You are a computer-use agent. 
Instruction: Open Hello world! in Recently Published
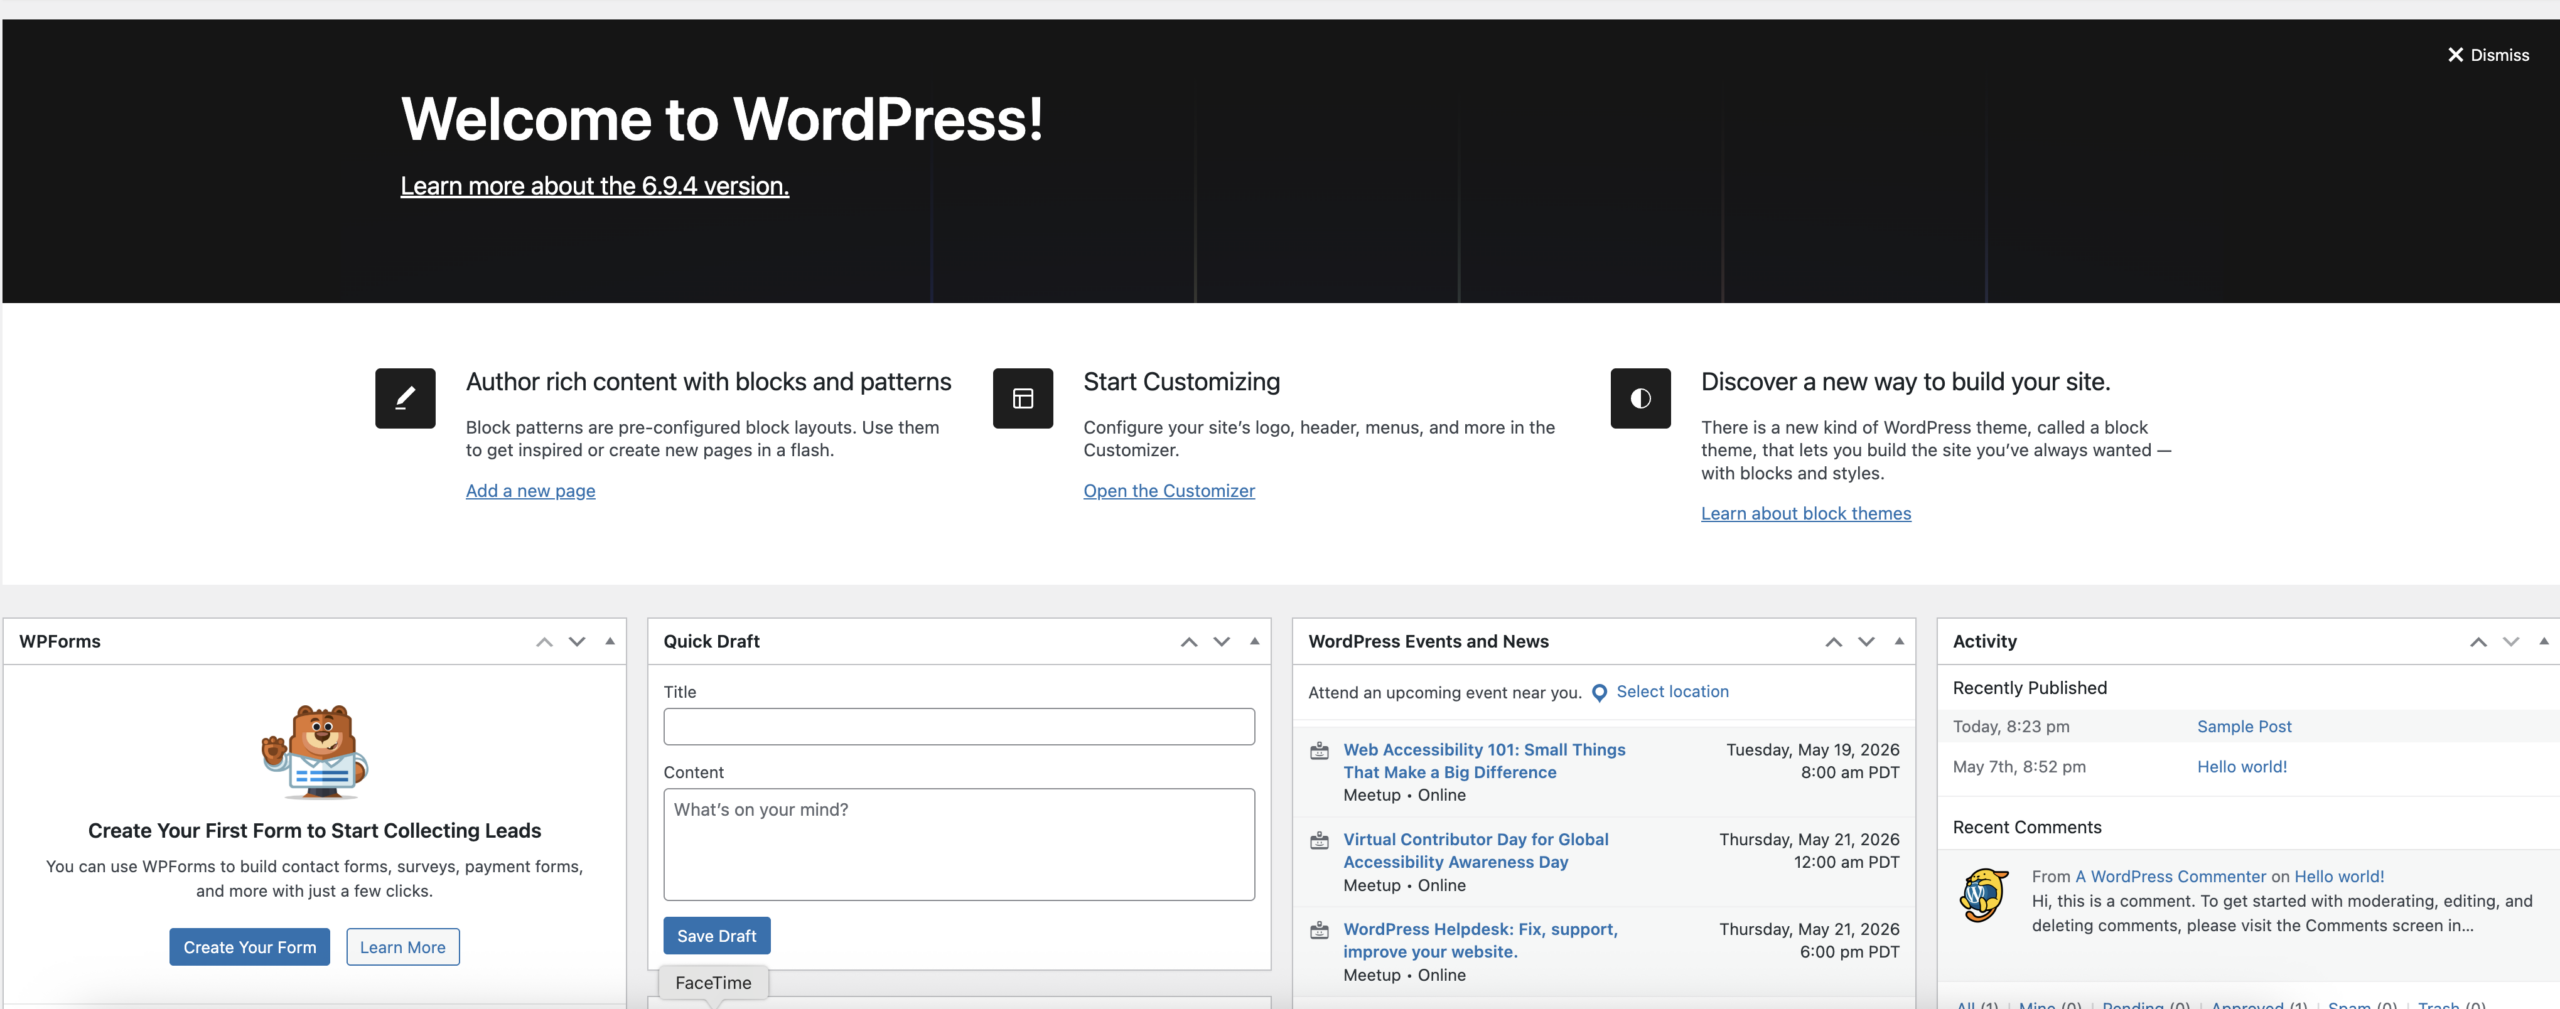click(2242, 767)
